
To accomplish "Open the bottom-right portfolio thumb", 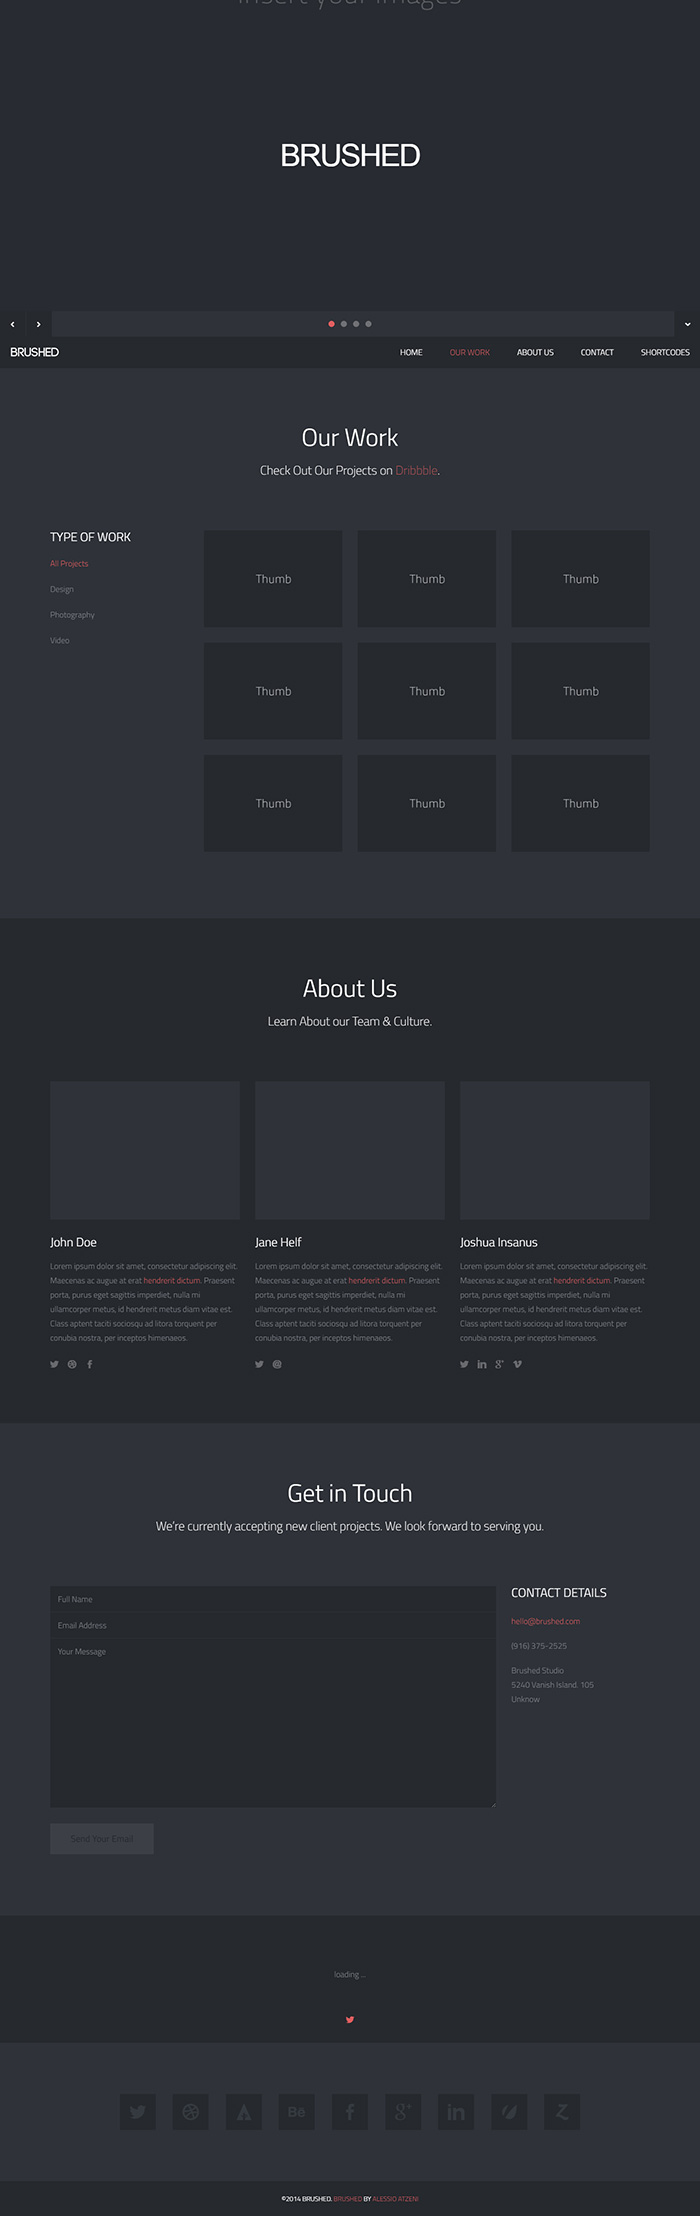I will pyautogui.click(x=581, y=803).
